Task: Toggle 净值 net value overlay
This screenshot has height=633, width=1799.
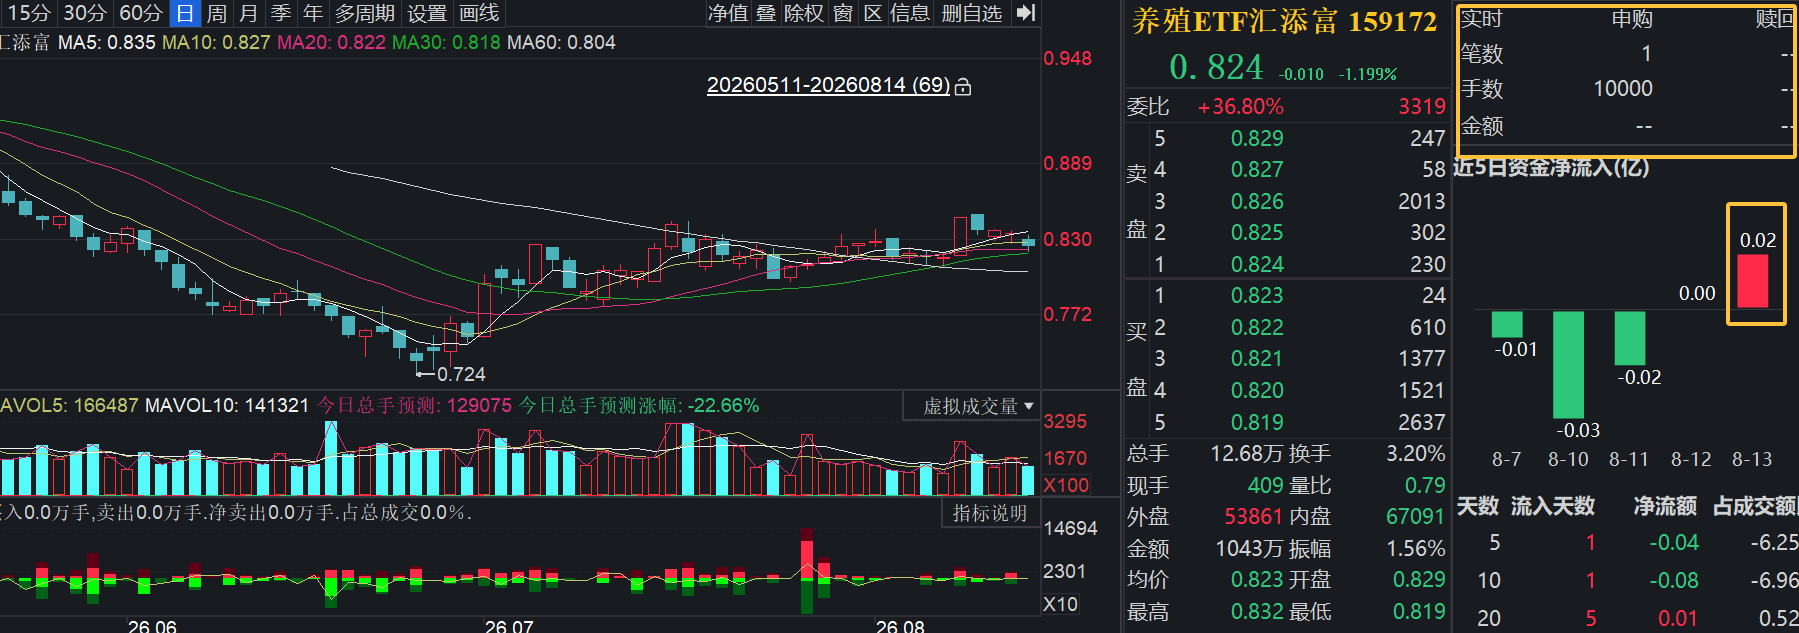Action: click(727, 13)
